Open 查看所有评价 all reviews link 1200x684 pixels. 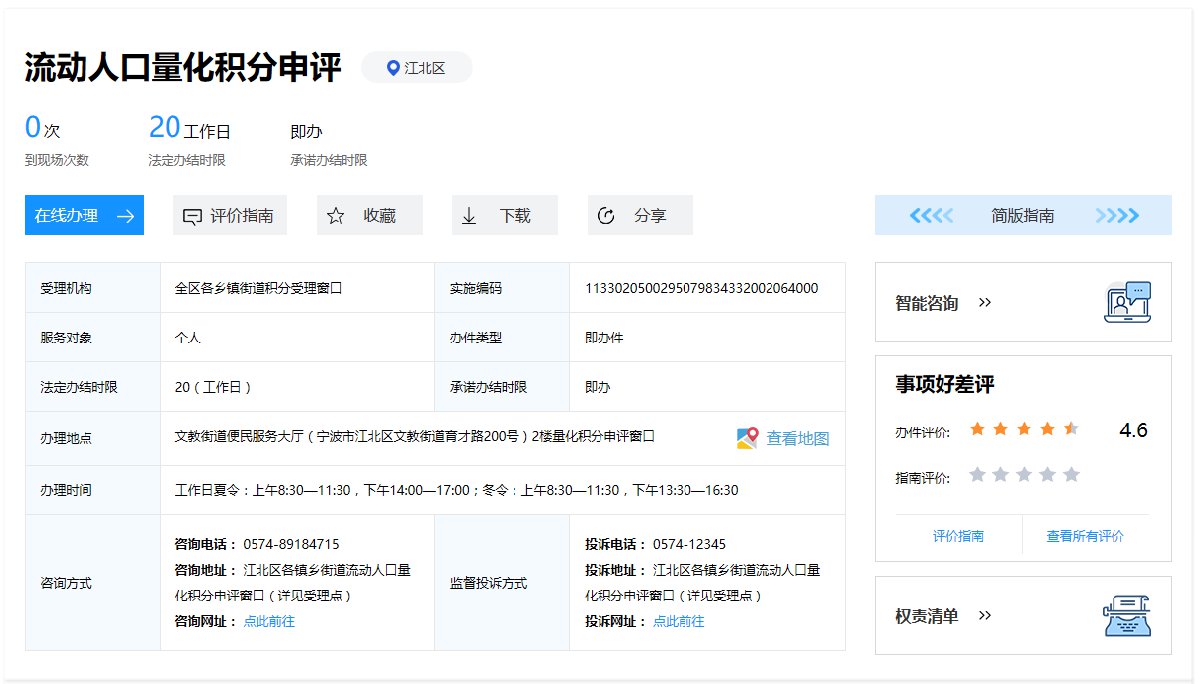[x=1085, y=536]
